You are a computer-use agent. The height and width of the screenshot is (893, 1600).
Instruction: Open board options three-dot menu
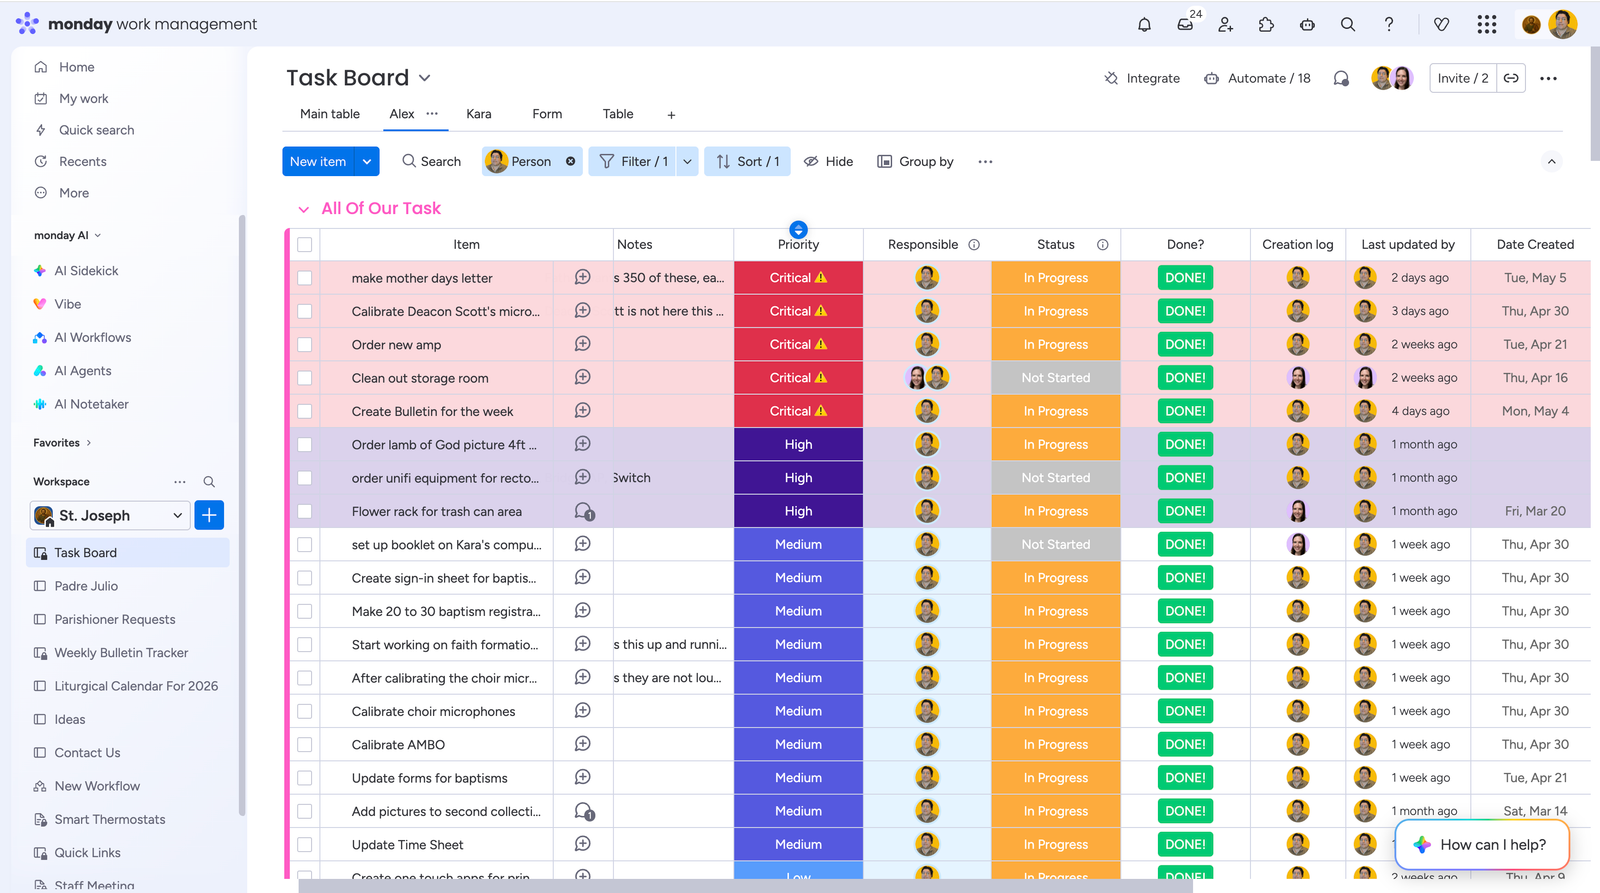[x=1548, y=78]
